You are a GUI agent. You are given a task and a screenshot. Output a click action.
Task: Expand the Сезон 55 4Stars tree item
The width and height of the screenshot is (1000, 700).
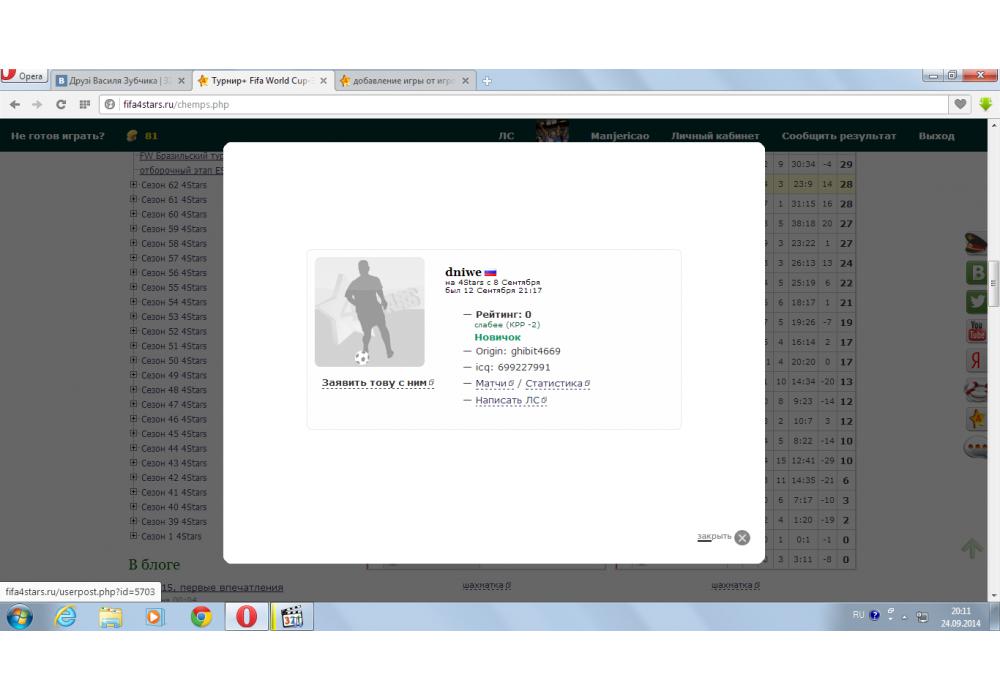(x=133, y=287)
